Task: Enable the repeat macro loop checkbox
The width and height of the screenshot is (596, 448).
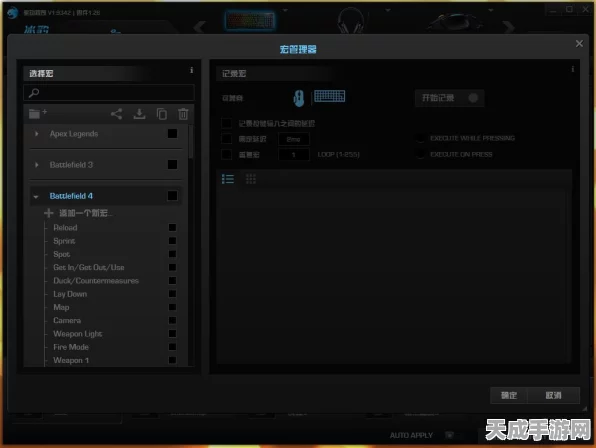Action: [x=226, y=155]
